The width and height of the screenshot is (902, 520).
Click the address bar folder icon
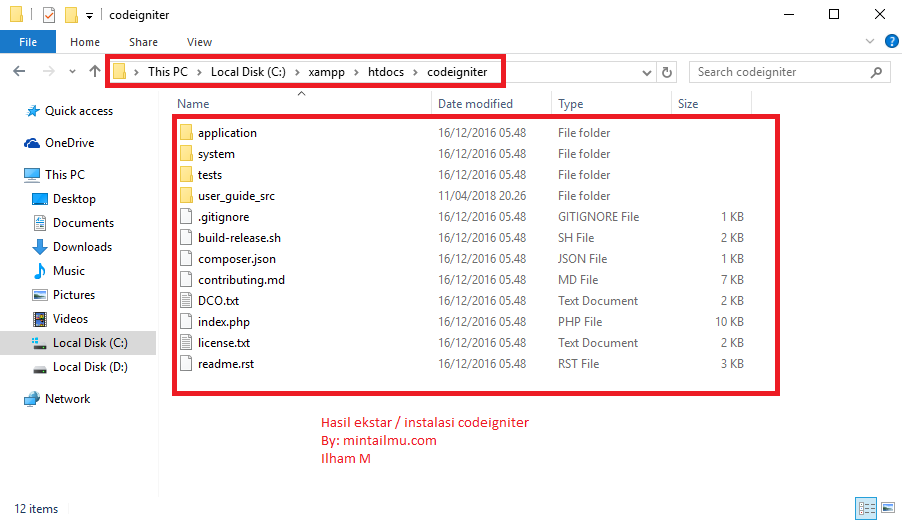pos(120,71)
